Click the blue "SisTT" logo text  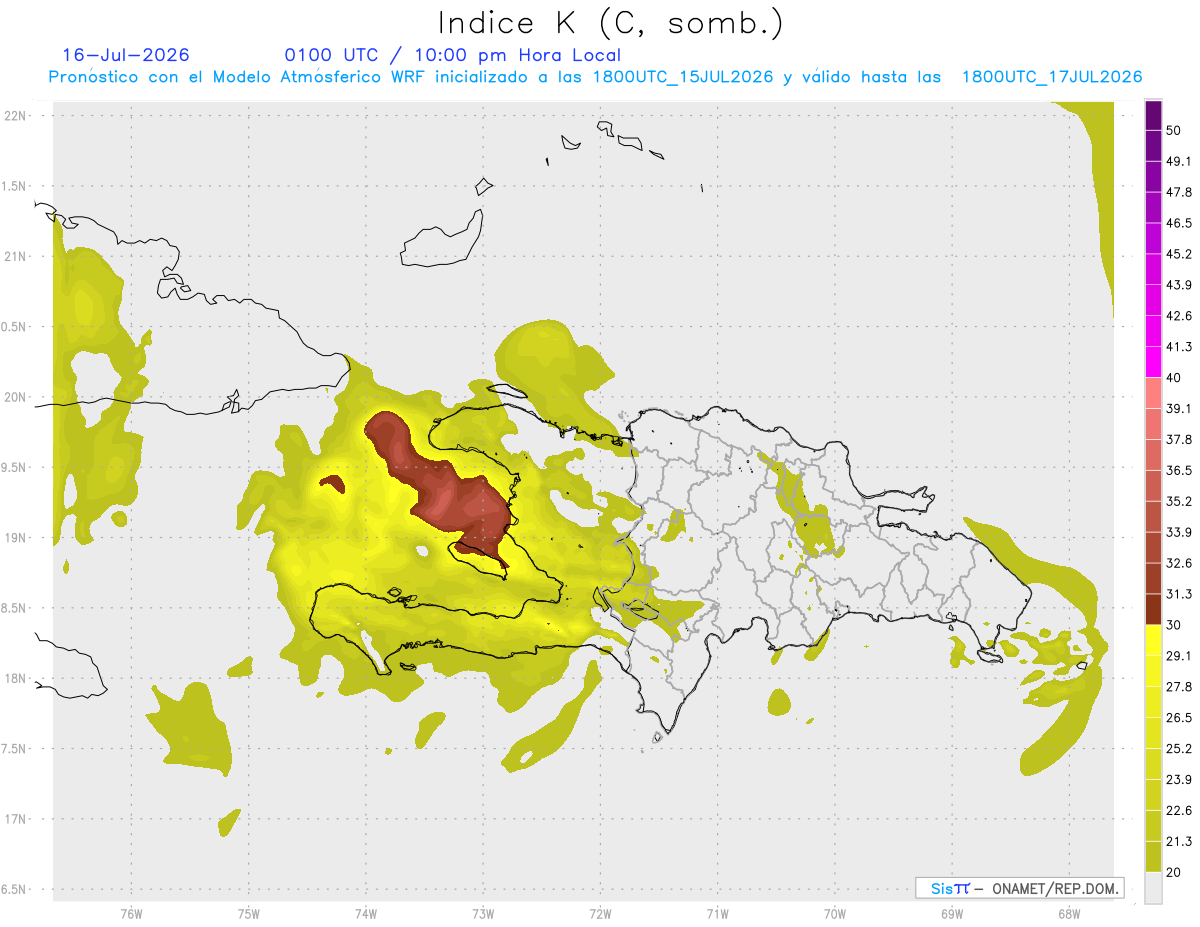[x=950, y=888]
